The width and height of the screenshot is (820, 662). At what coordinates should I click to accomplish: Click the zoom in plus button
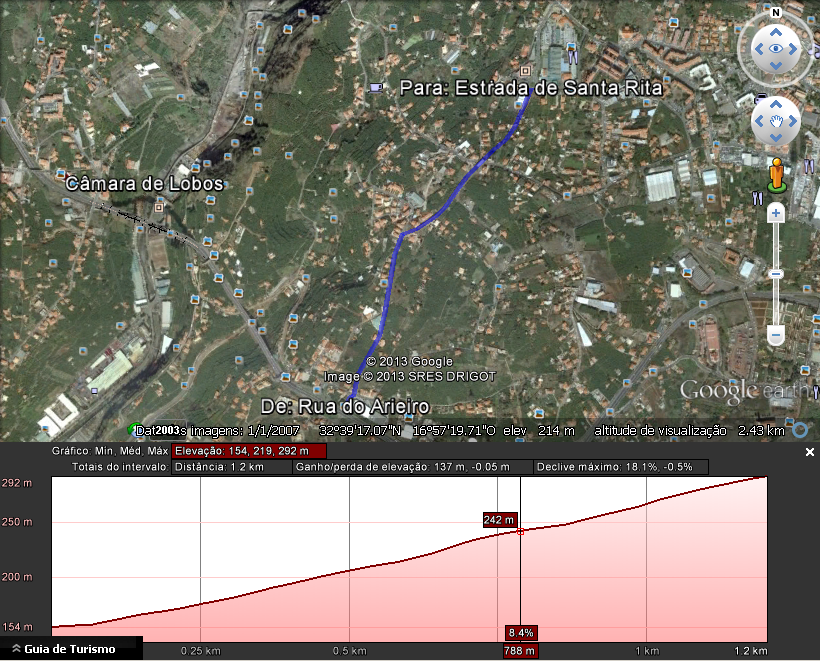click(776, 213)
